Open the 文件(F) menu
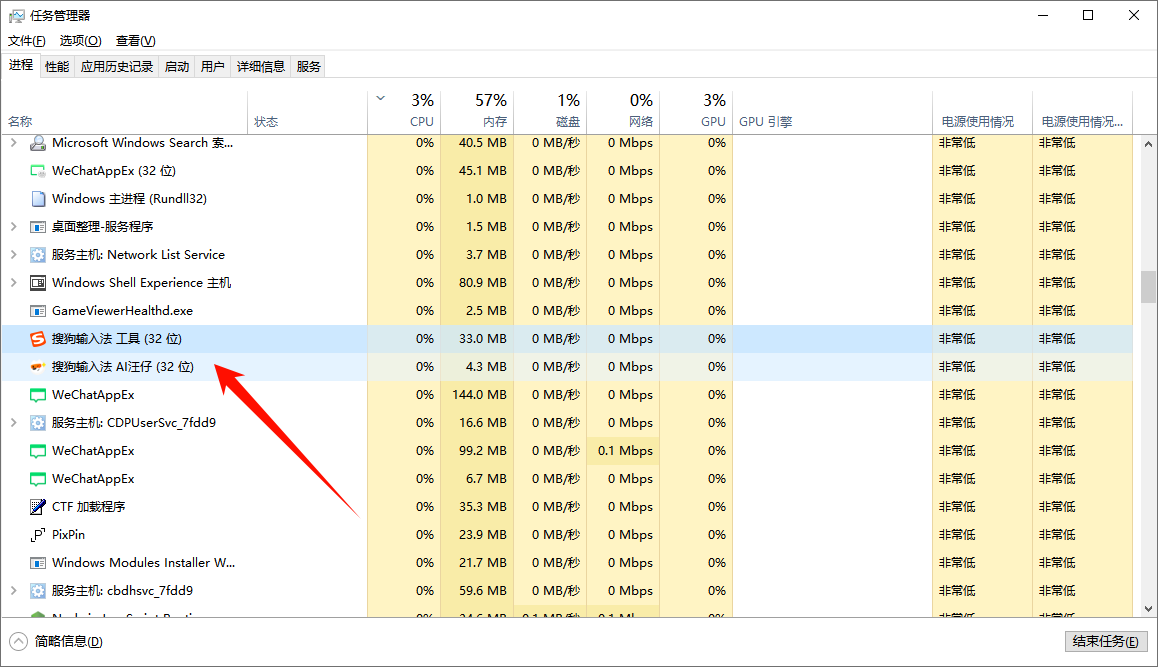 (x=27, y=41)
